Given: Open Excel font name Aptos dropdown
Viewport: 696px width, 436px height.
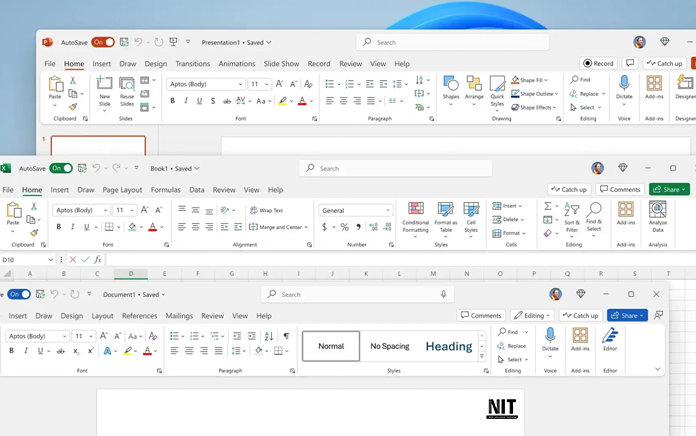Looking at the screenshot, I should click(x=105, y=210).
